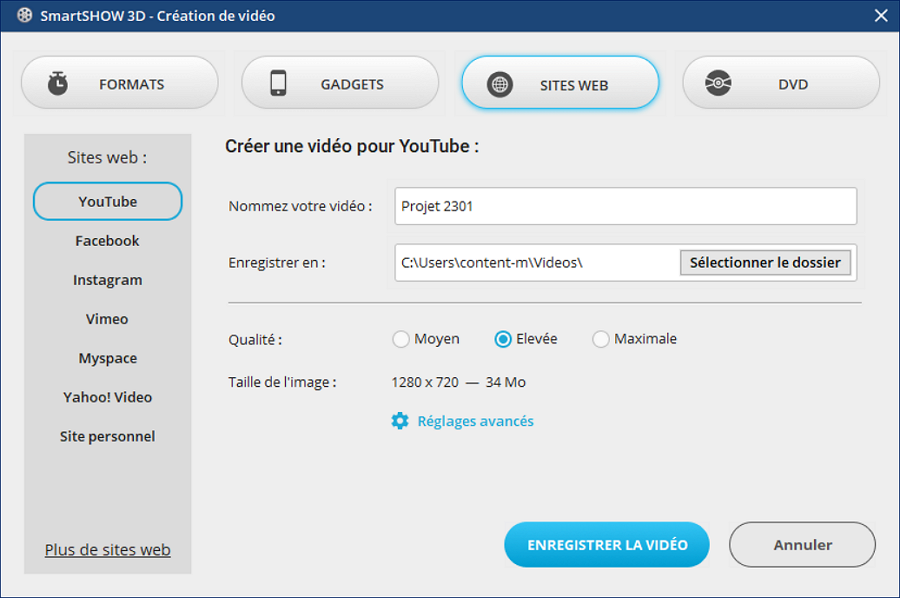Click the smartphone icon on GADGETS tab

pyautogui.click(x=278, y=83)
